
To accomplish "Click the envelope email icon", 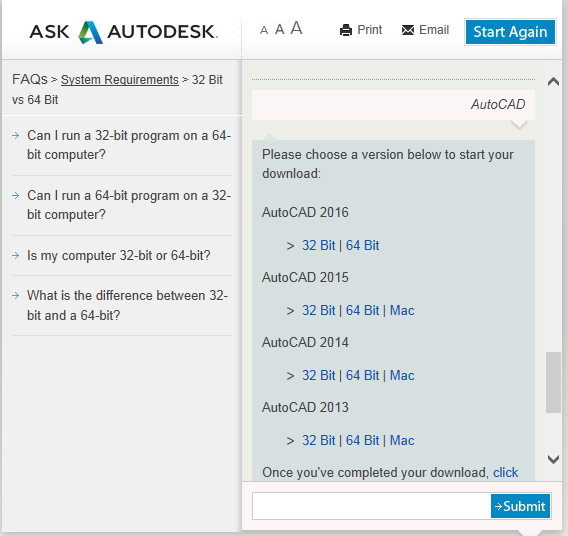I will click(x=408, y=30).
